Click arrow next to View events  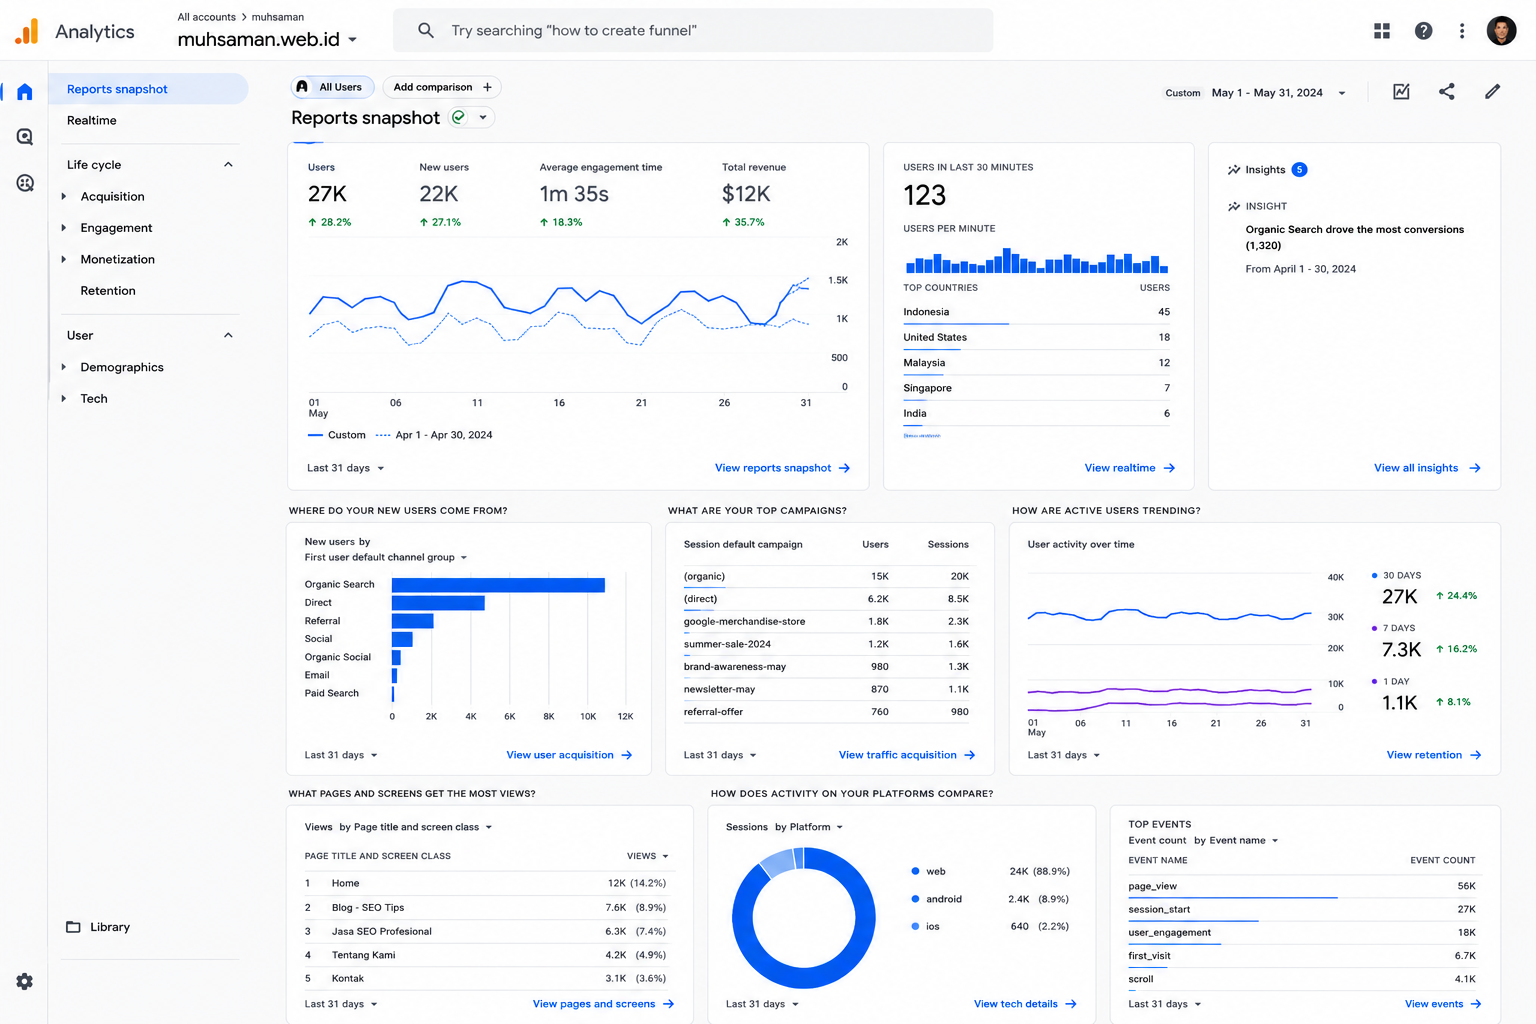click(1476, 1004)
